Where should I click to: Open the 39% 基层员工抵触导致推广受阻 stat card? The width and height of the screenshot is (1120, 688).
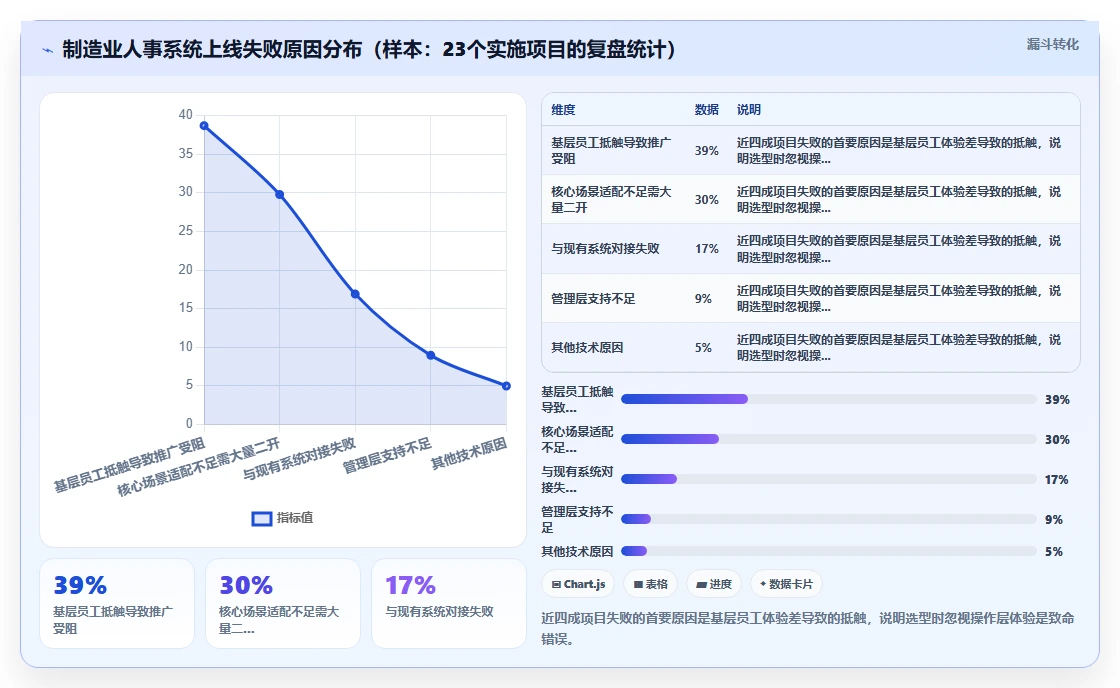[117, 604]
